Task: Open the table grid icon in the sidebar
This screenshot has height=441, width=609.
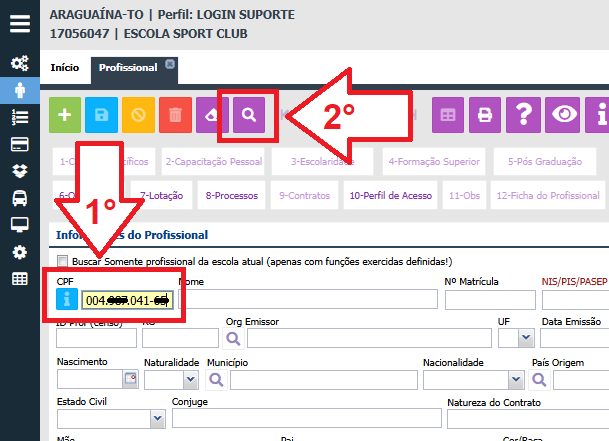Action: click(20, 279)
